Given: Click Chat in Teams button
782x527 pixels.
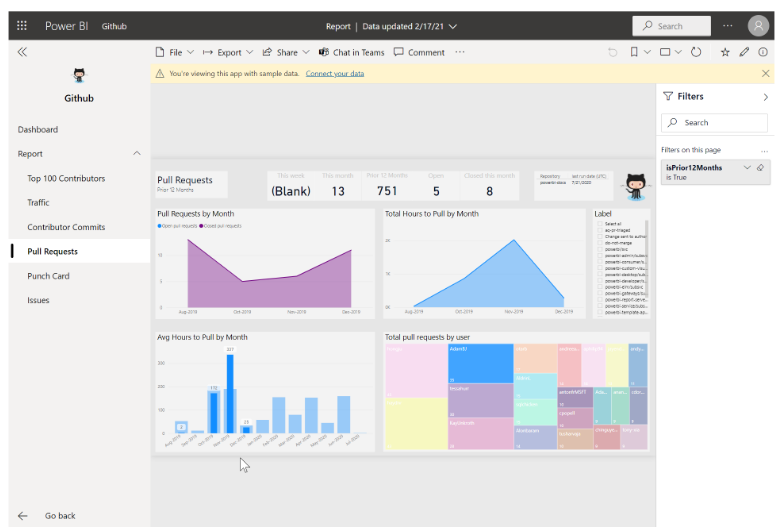Looking at the screenshot, I should click(352, 52).
